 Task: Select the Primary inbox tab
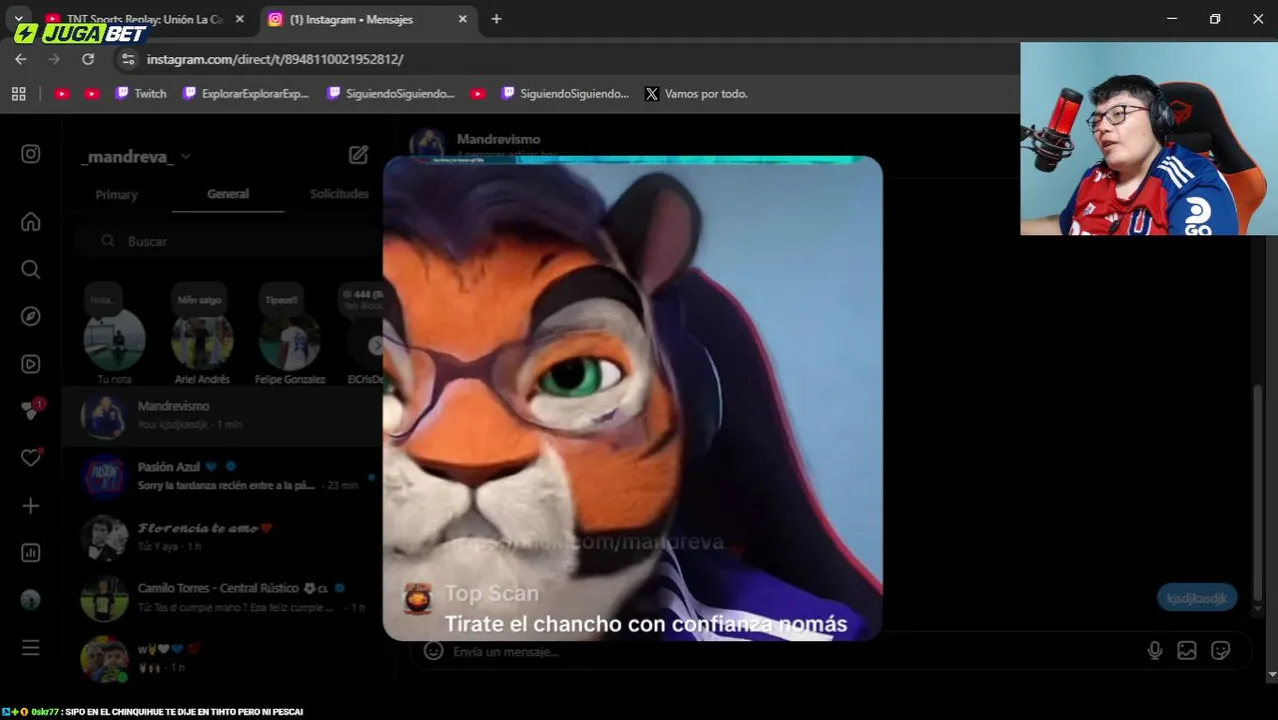(116, 195)
